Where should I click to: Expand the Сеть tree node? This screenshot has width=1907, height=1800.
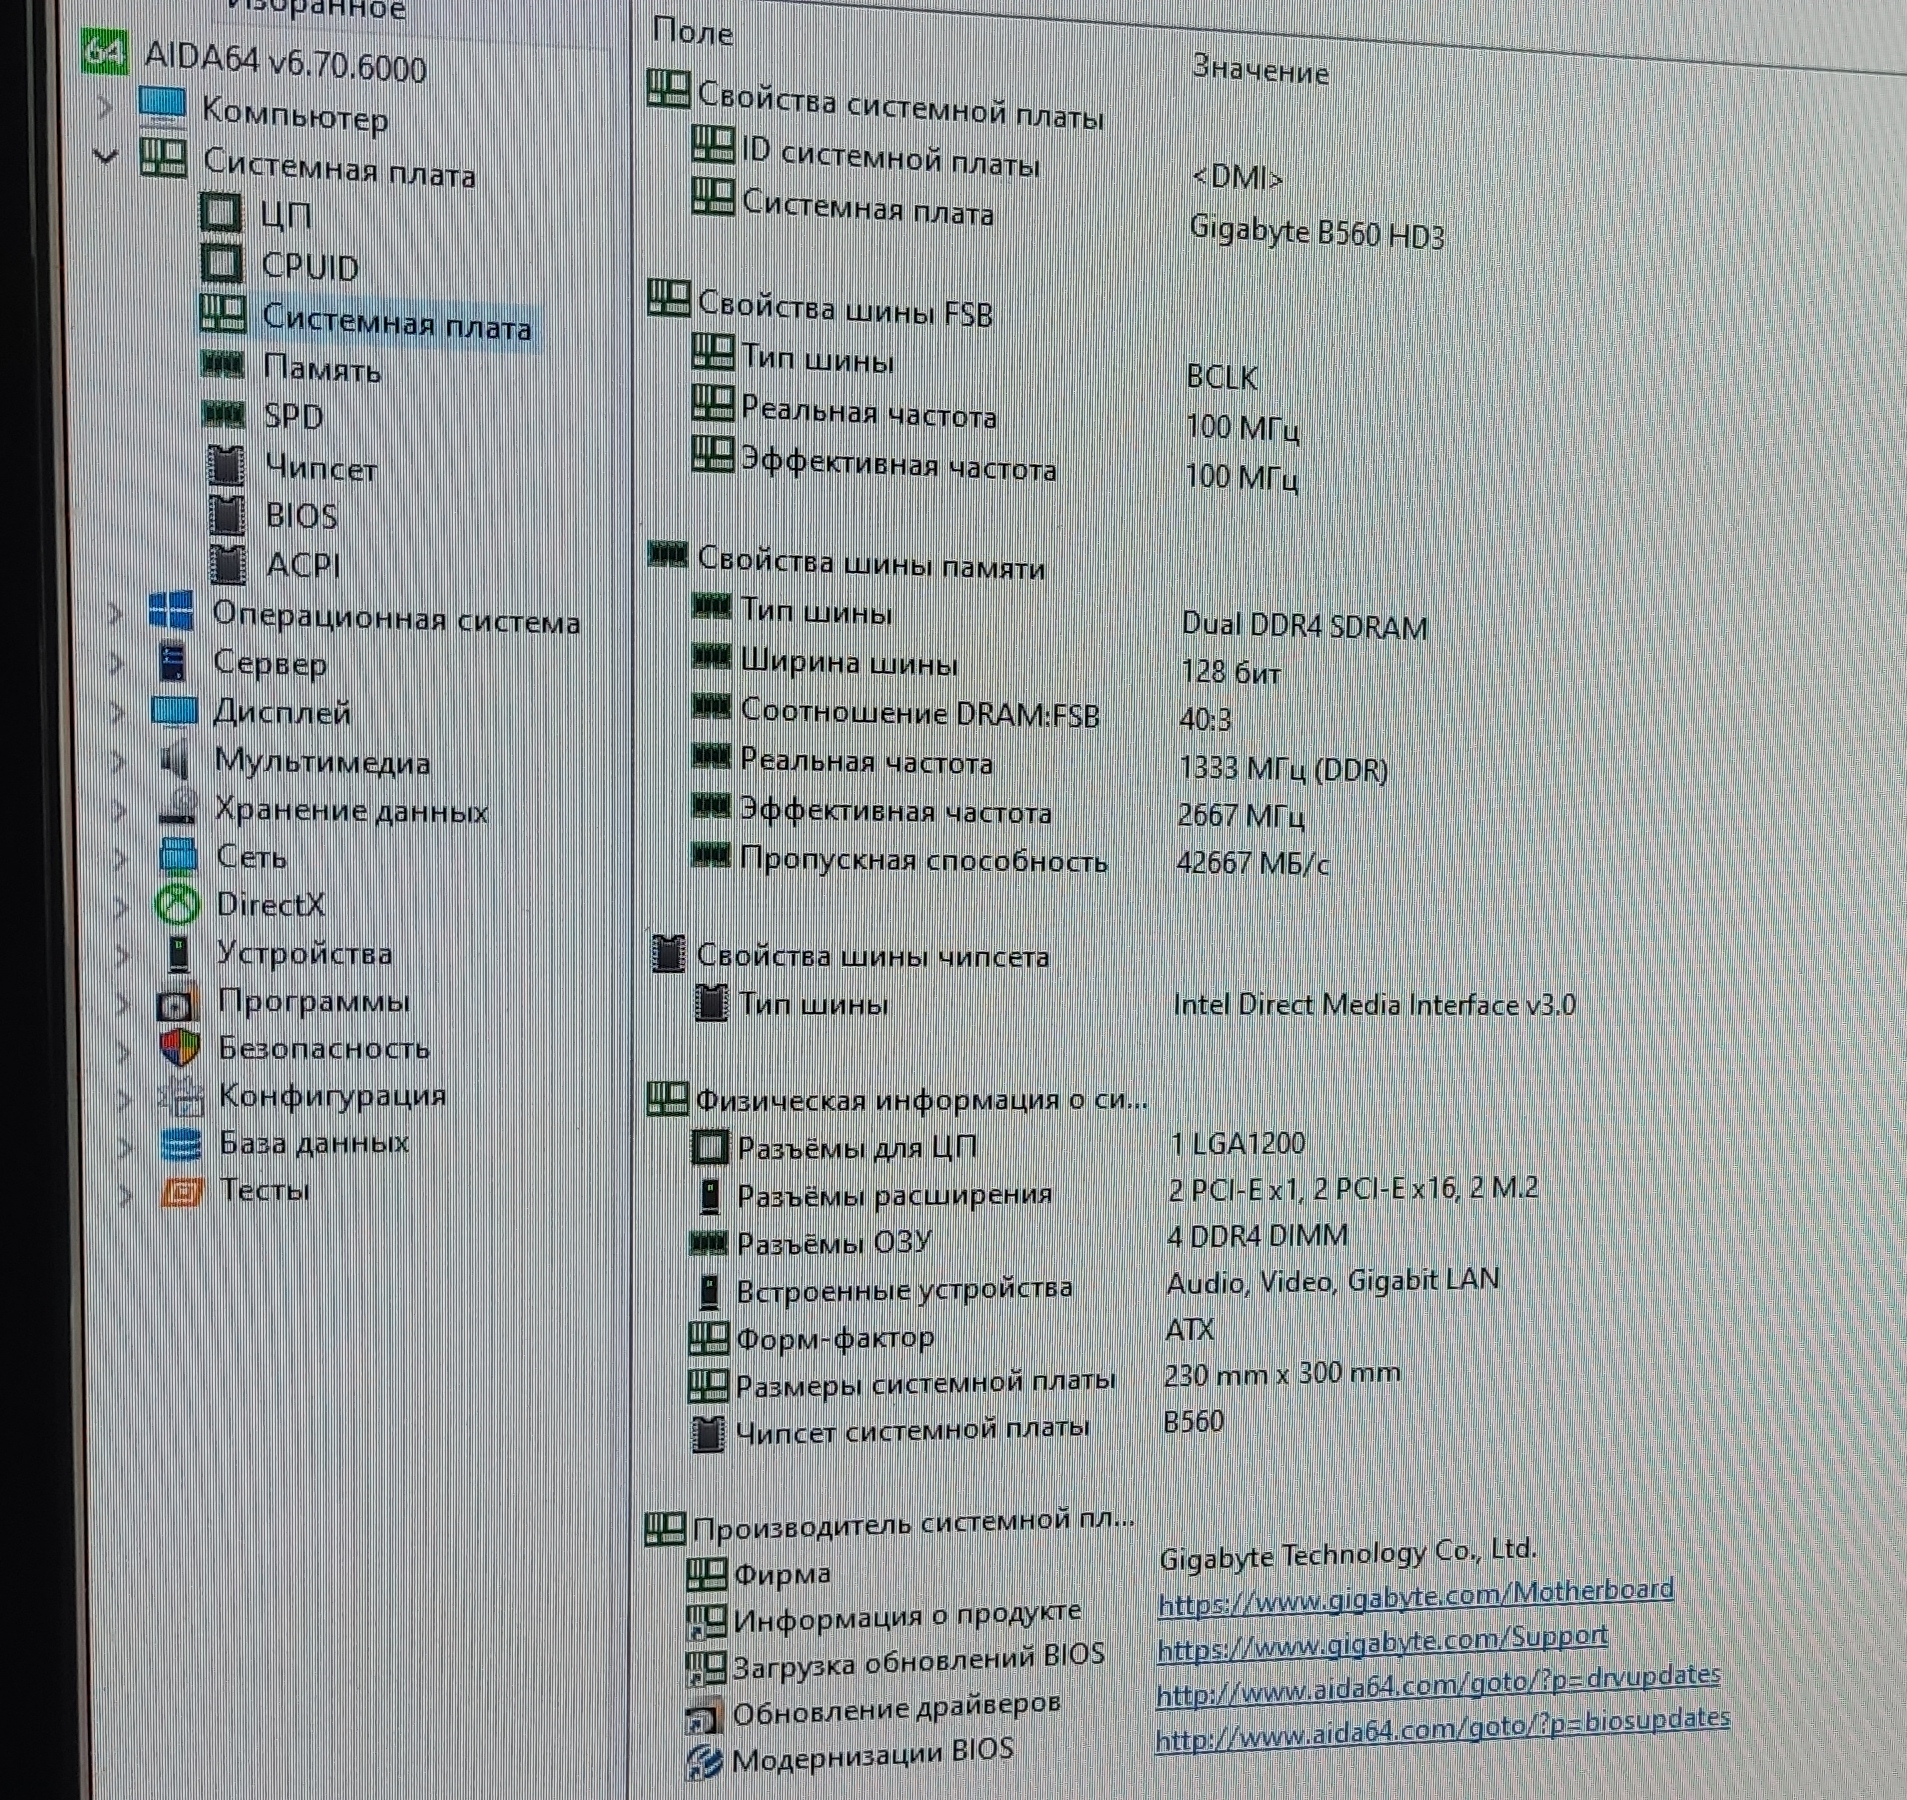point(121,857)
